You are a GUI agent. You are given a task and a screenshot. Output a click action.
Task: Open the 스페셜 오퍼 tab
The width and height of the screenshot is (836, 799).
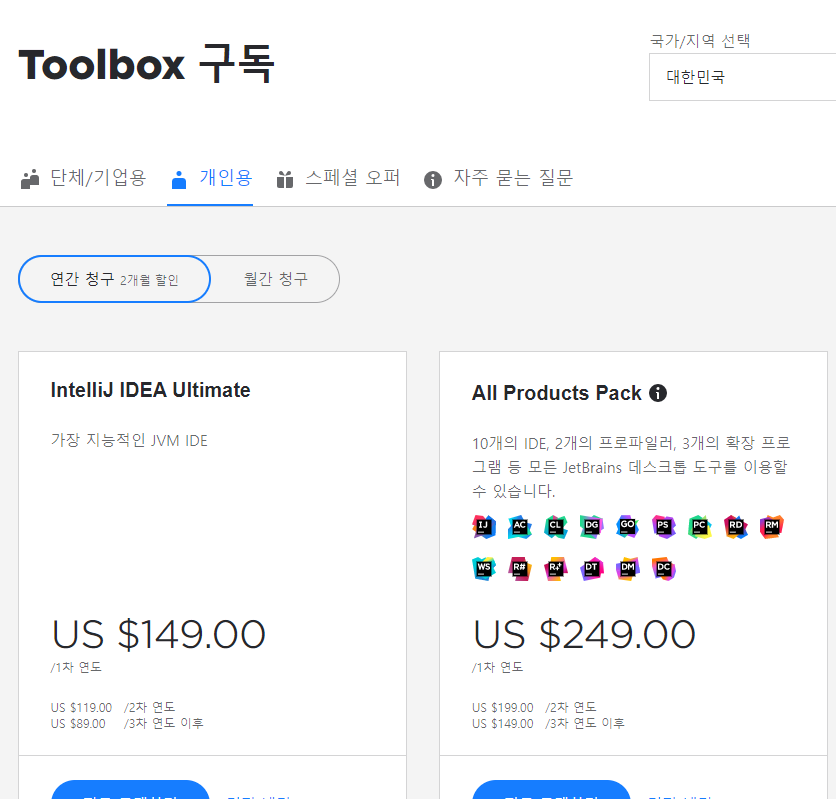click(338, 179)
